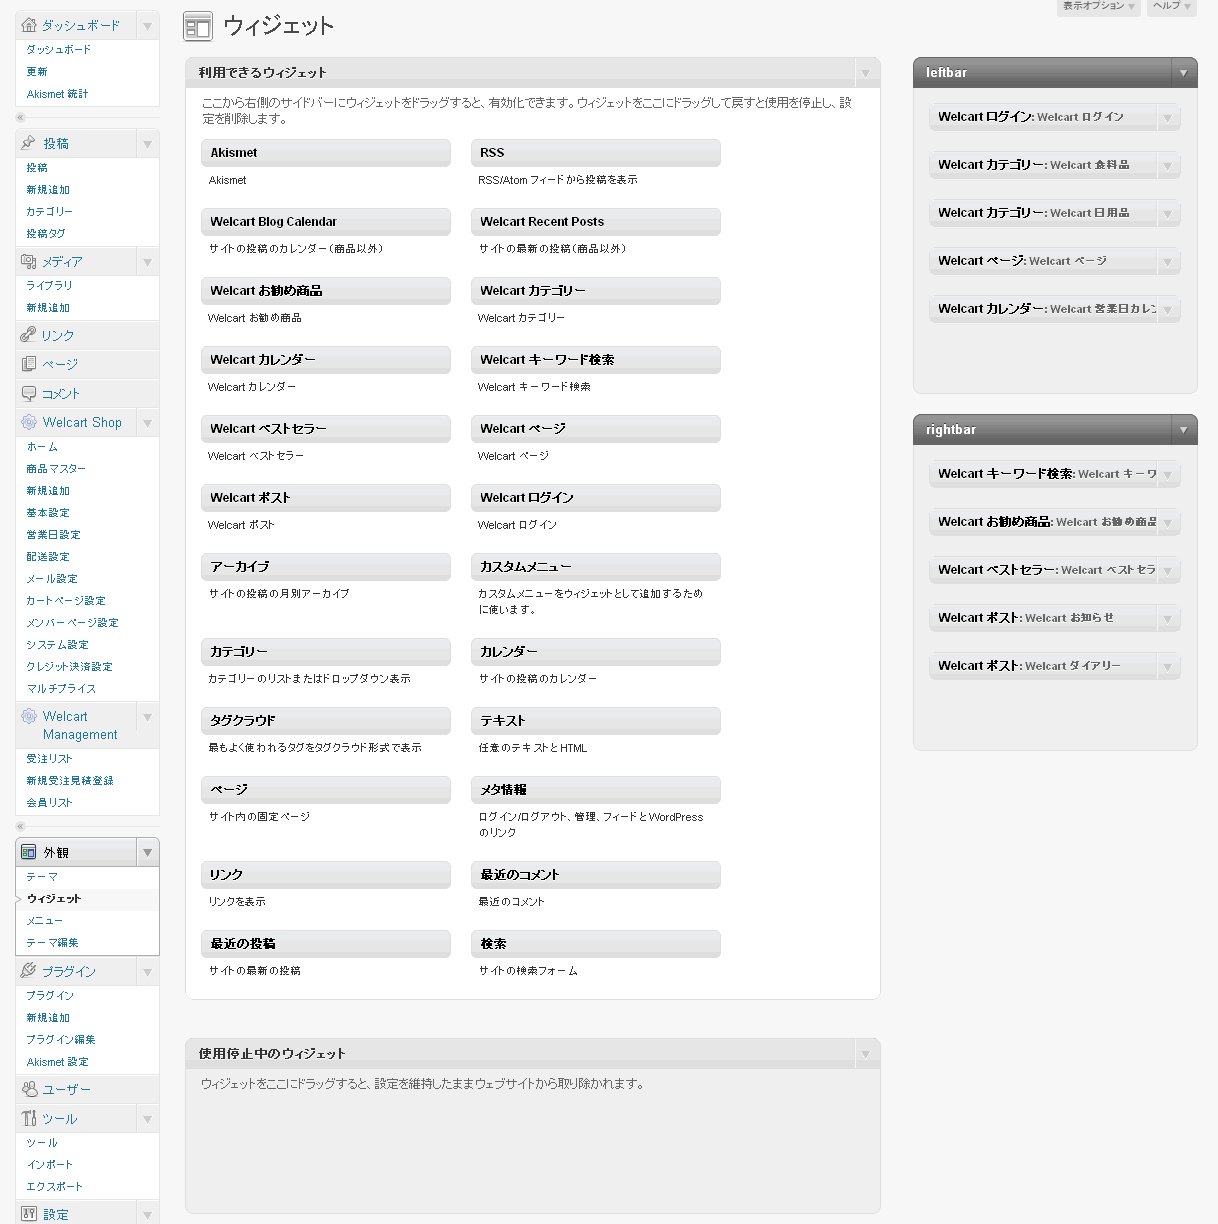This screenshot has height=1224, width=1218.
Task: Expand the Welcart ダイアリー widget arrow in rightbar
Action: [1167, 667]
